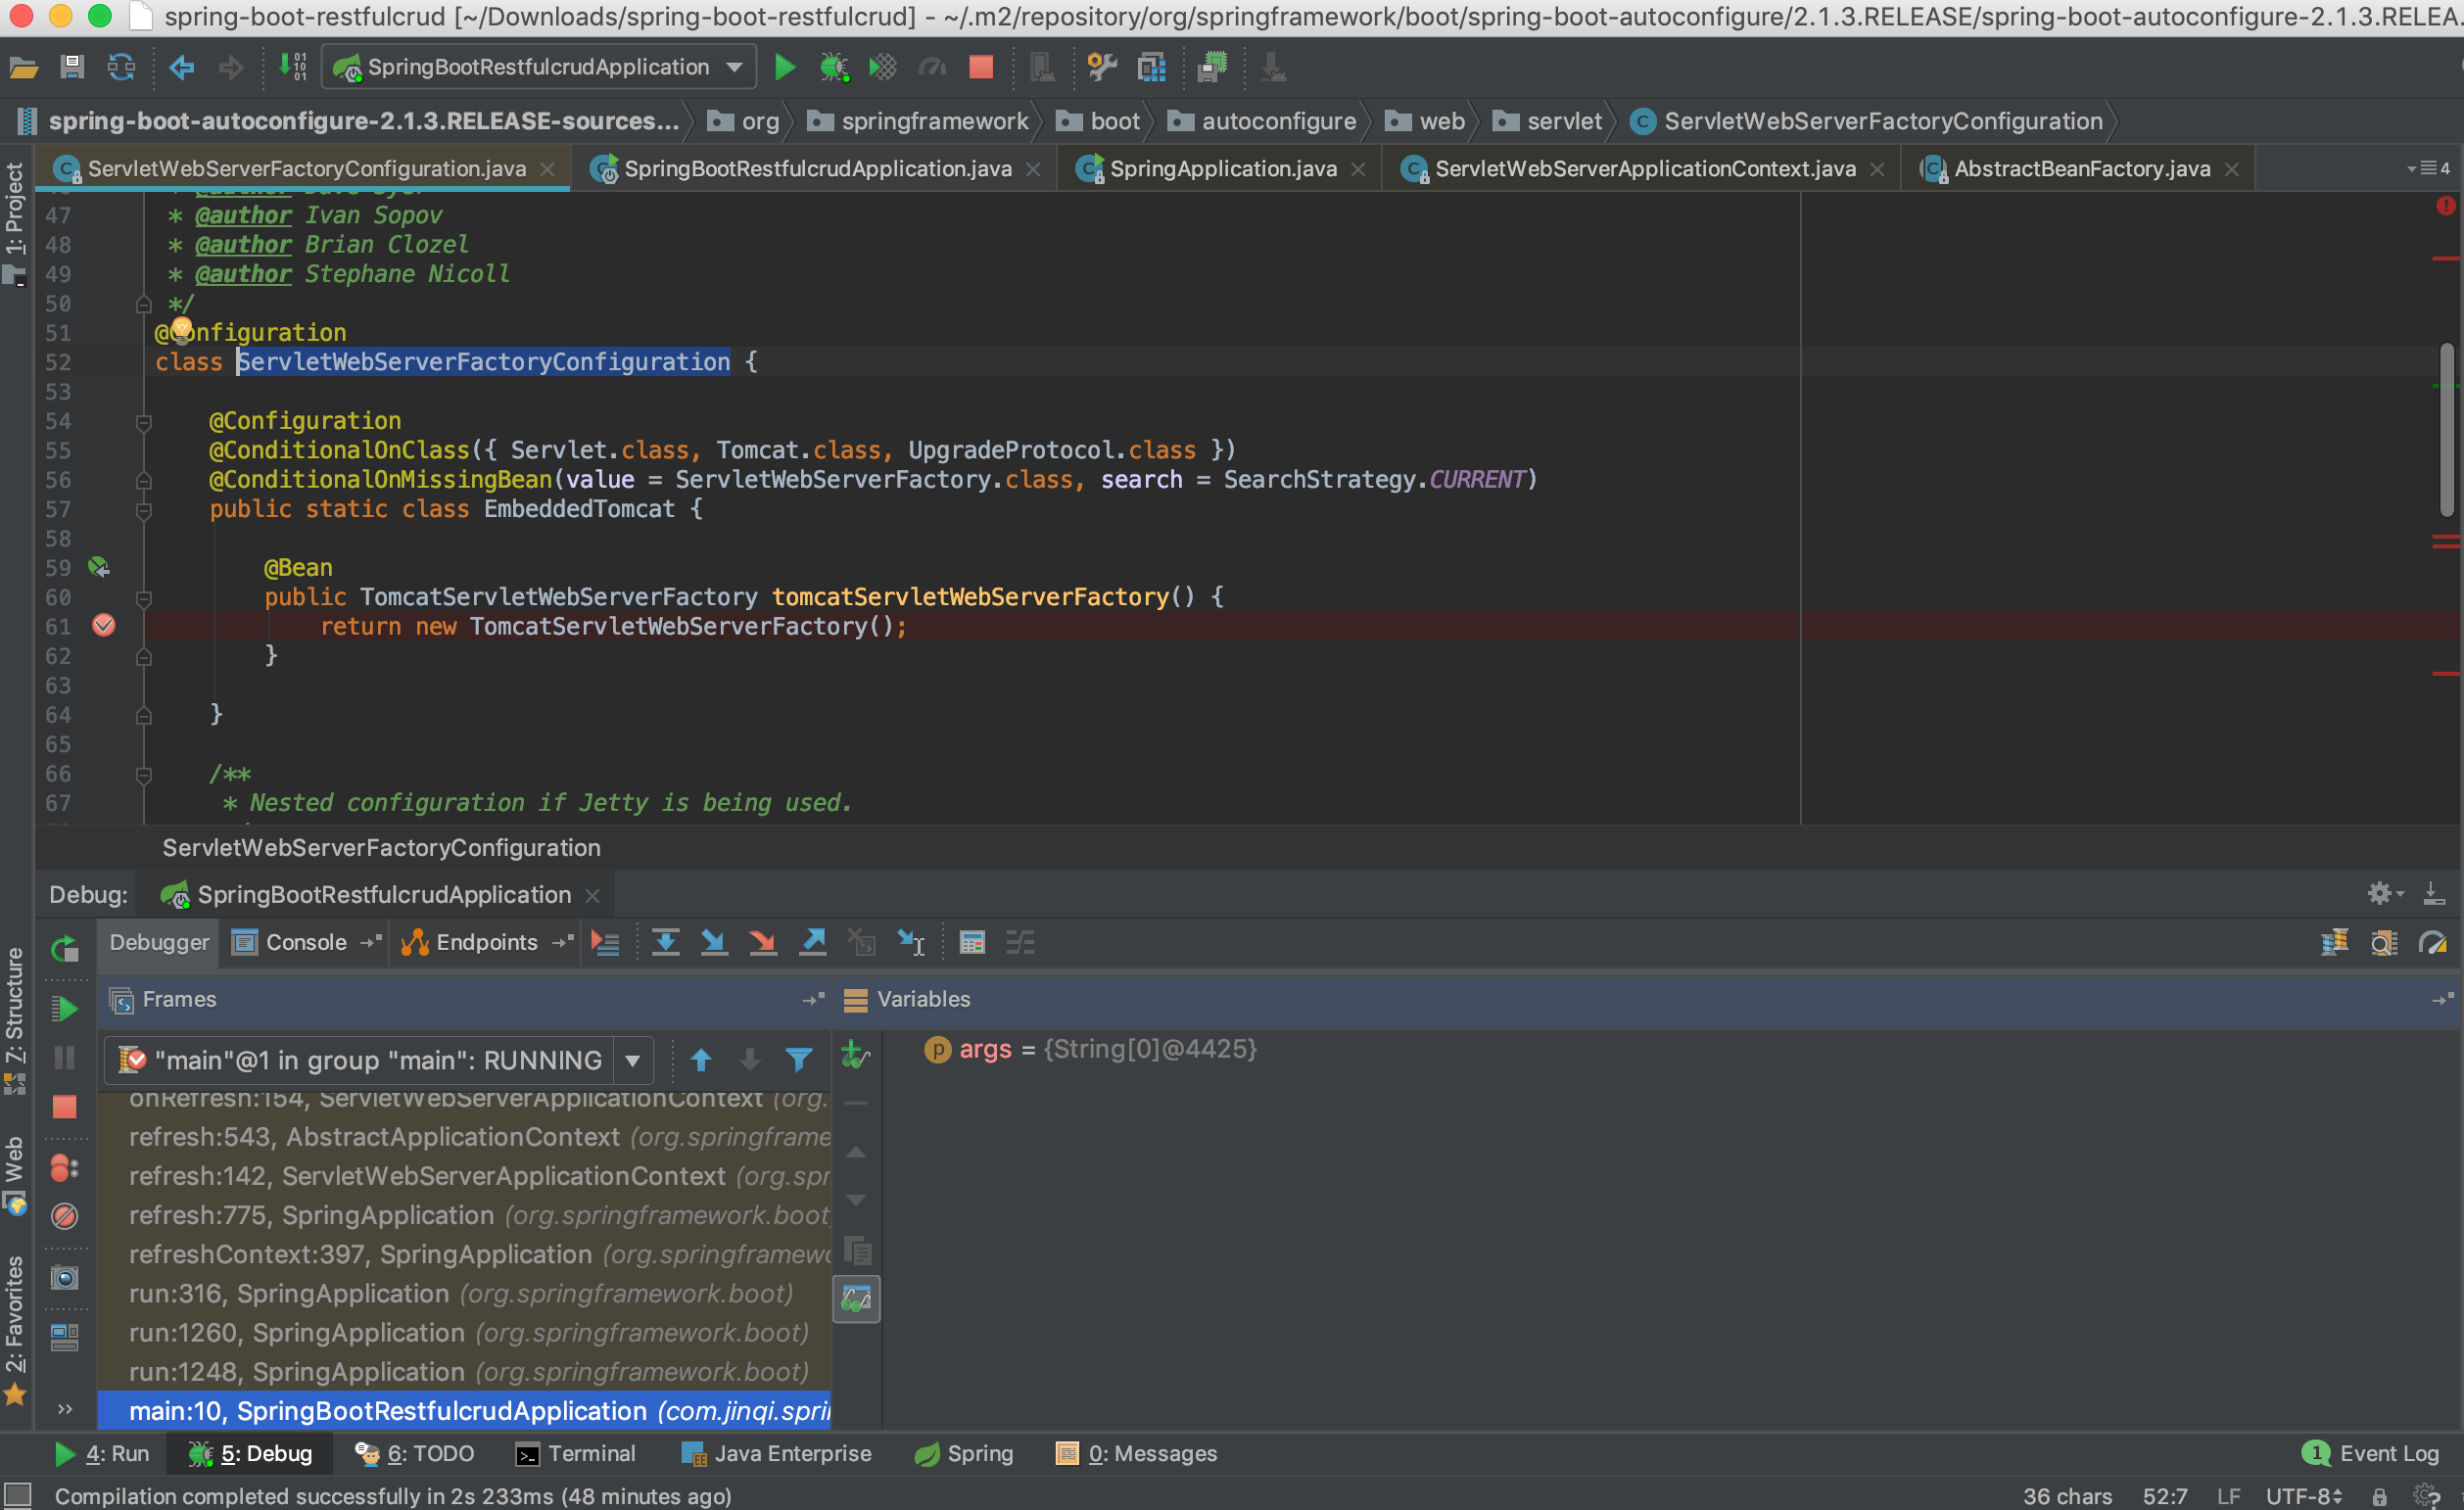Click the Step Into debugger icon
Image resolution: width=2464 pixels, height=1510 pixels.
point(714,942)
